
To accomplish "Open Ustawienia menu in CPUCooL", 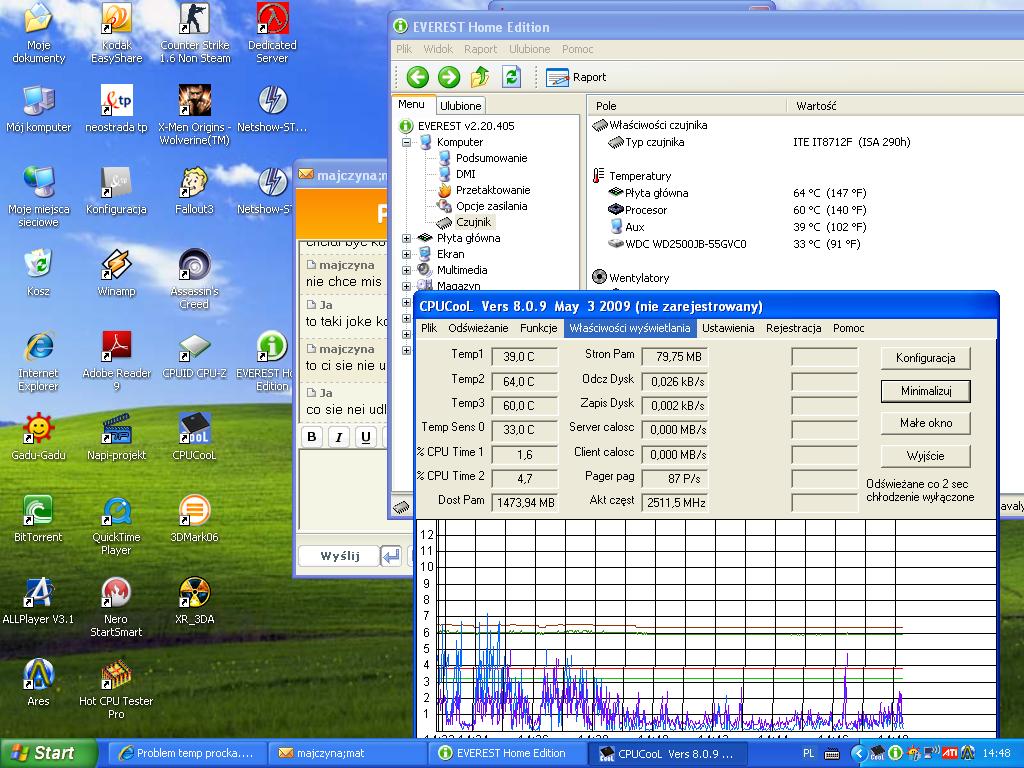I will click(x=728, y=328).
